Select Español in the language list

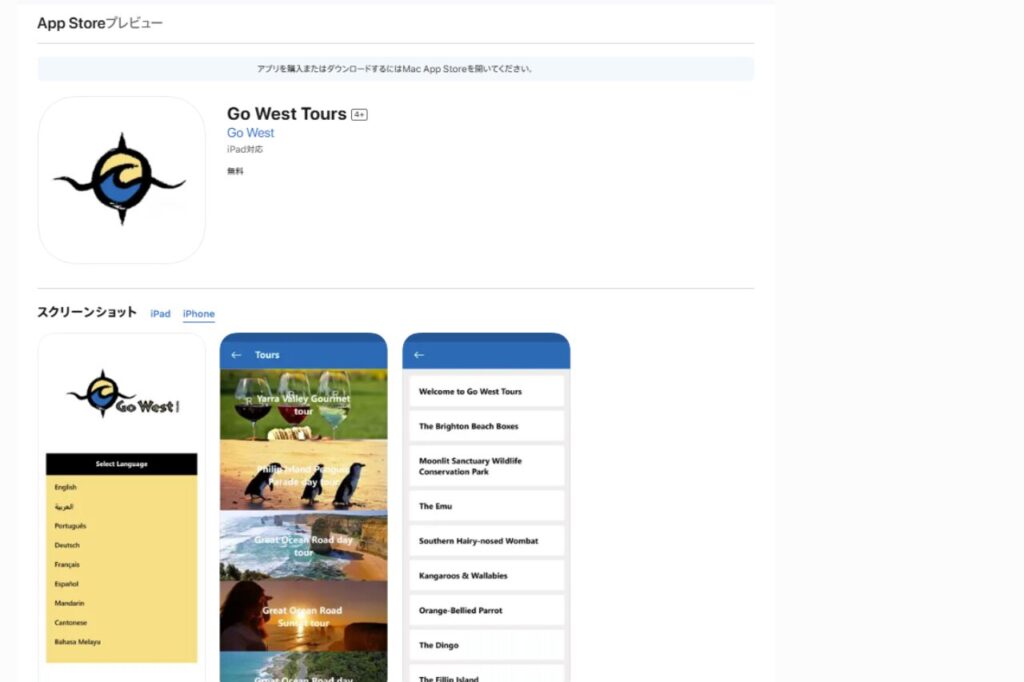(66, 584)
